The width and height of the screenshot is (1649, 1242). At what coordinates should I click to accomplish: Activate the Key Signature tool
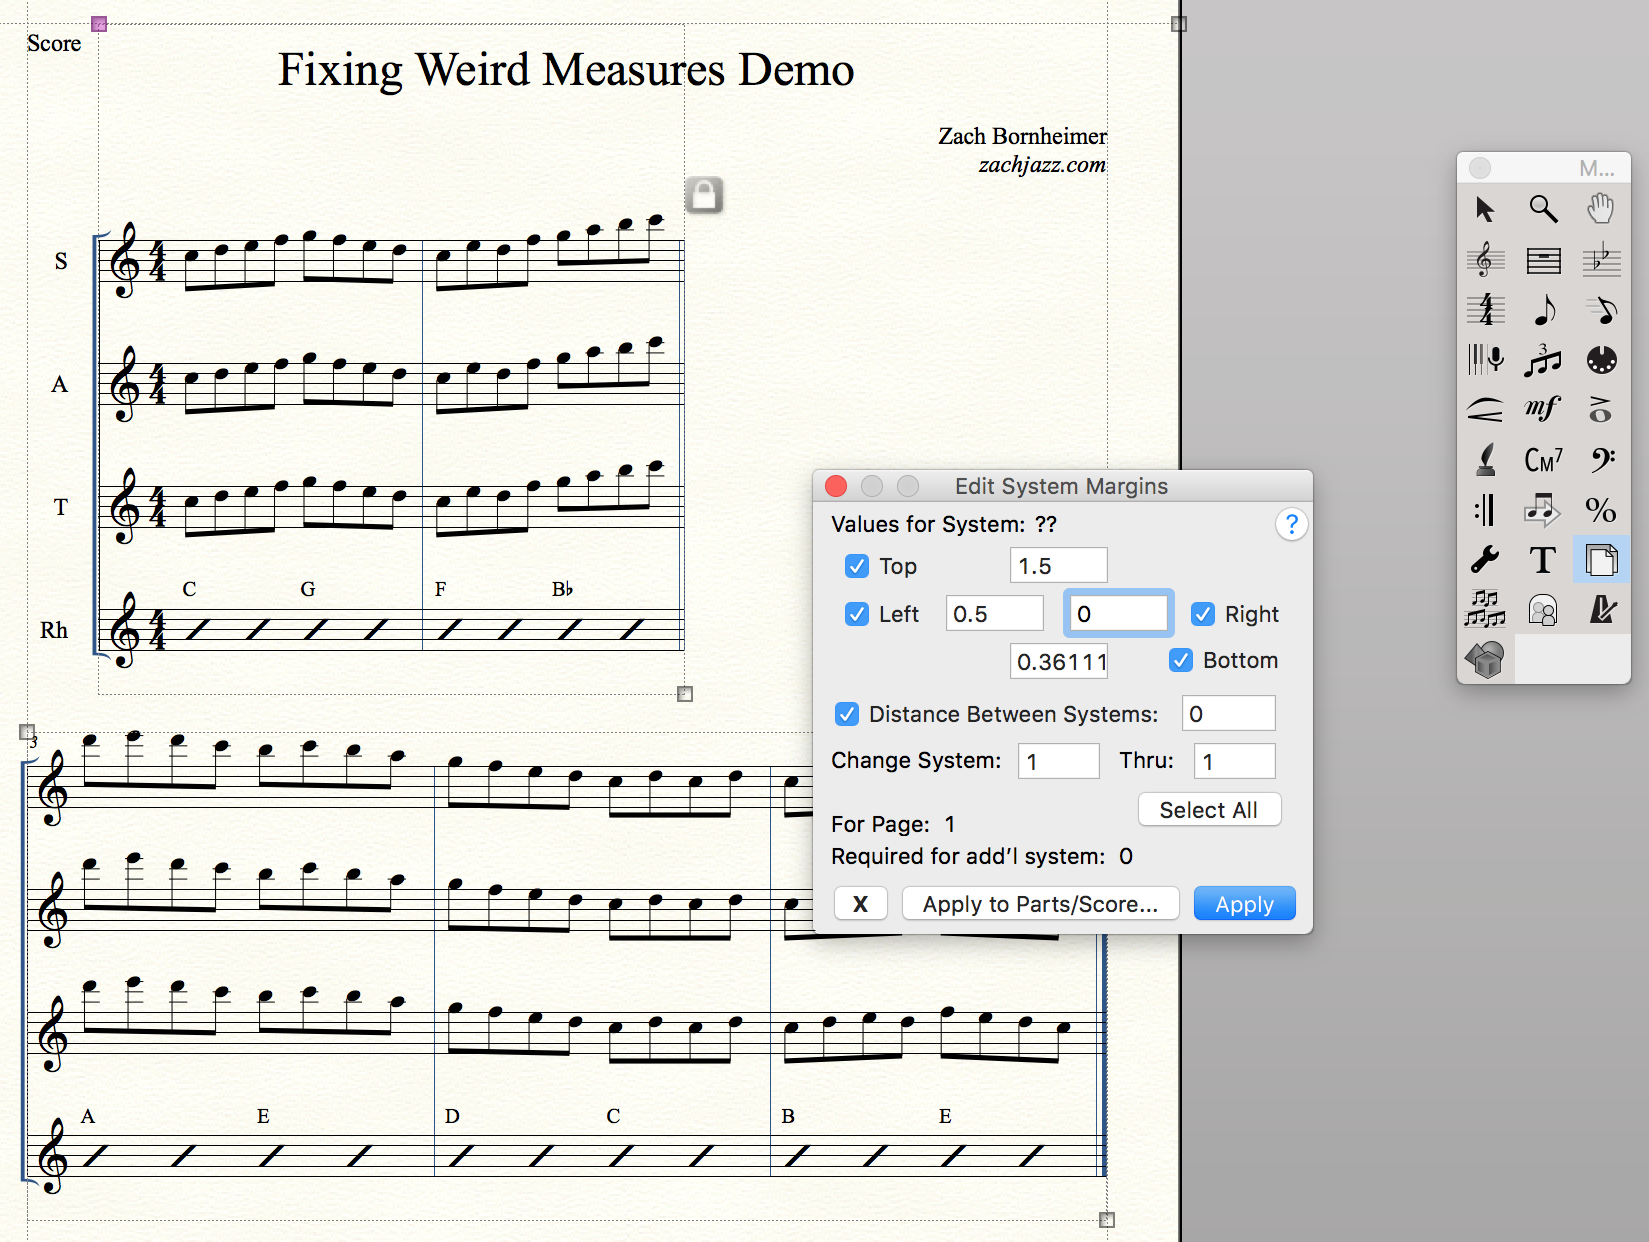1601,260
